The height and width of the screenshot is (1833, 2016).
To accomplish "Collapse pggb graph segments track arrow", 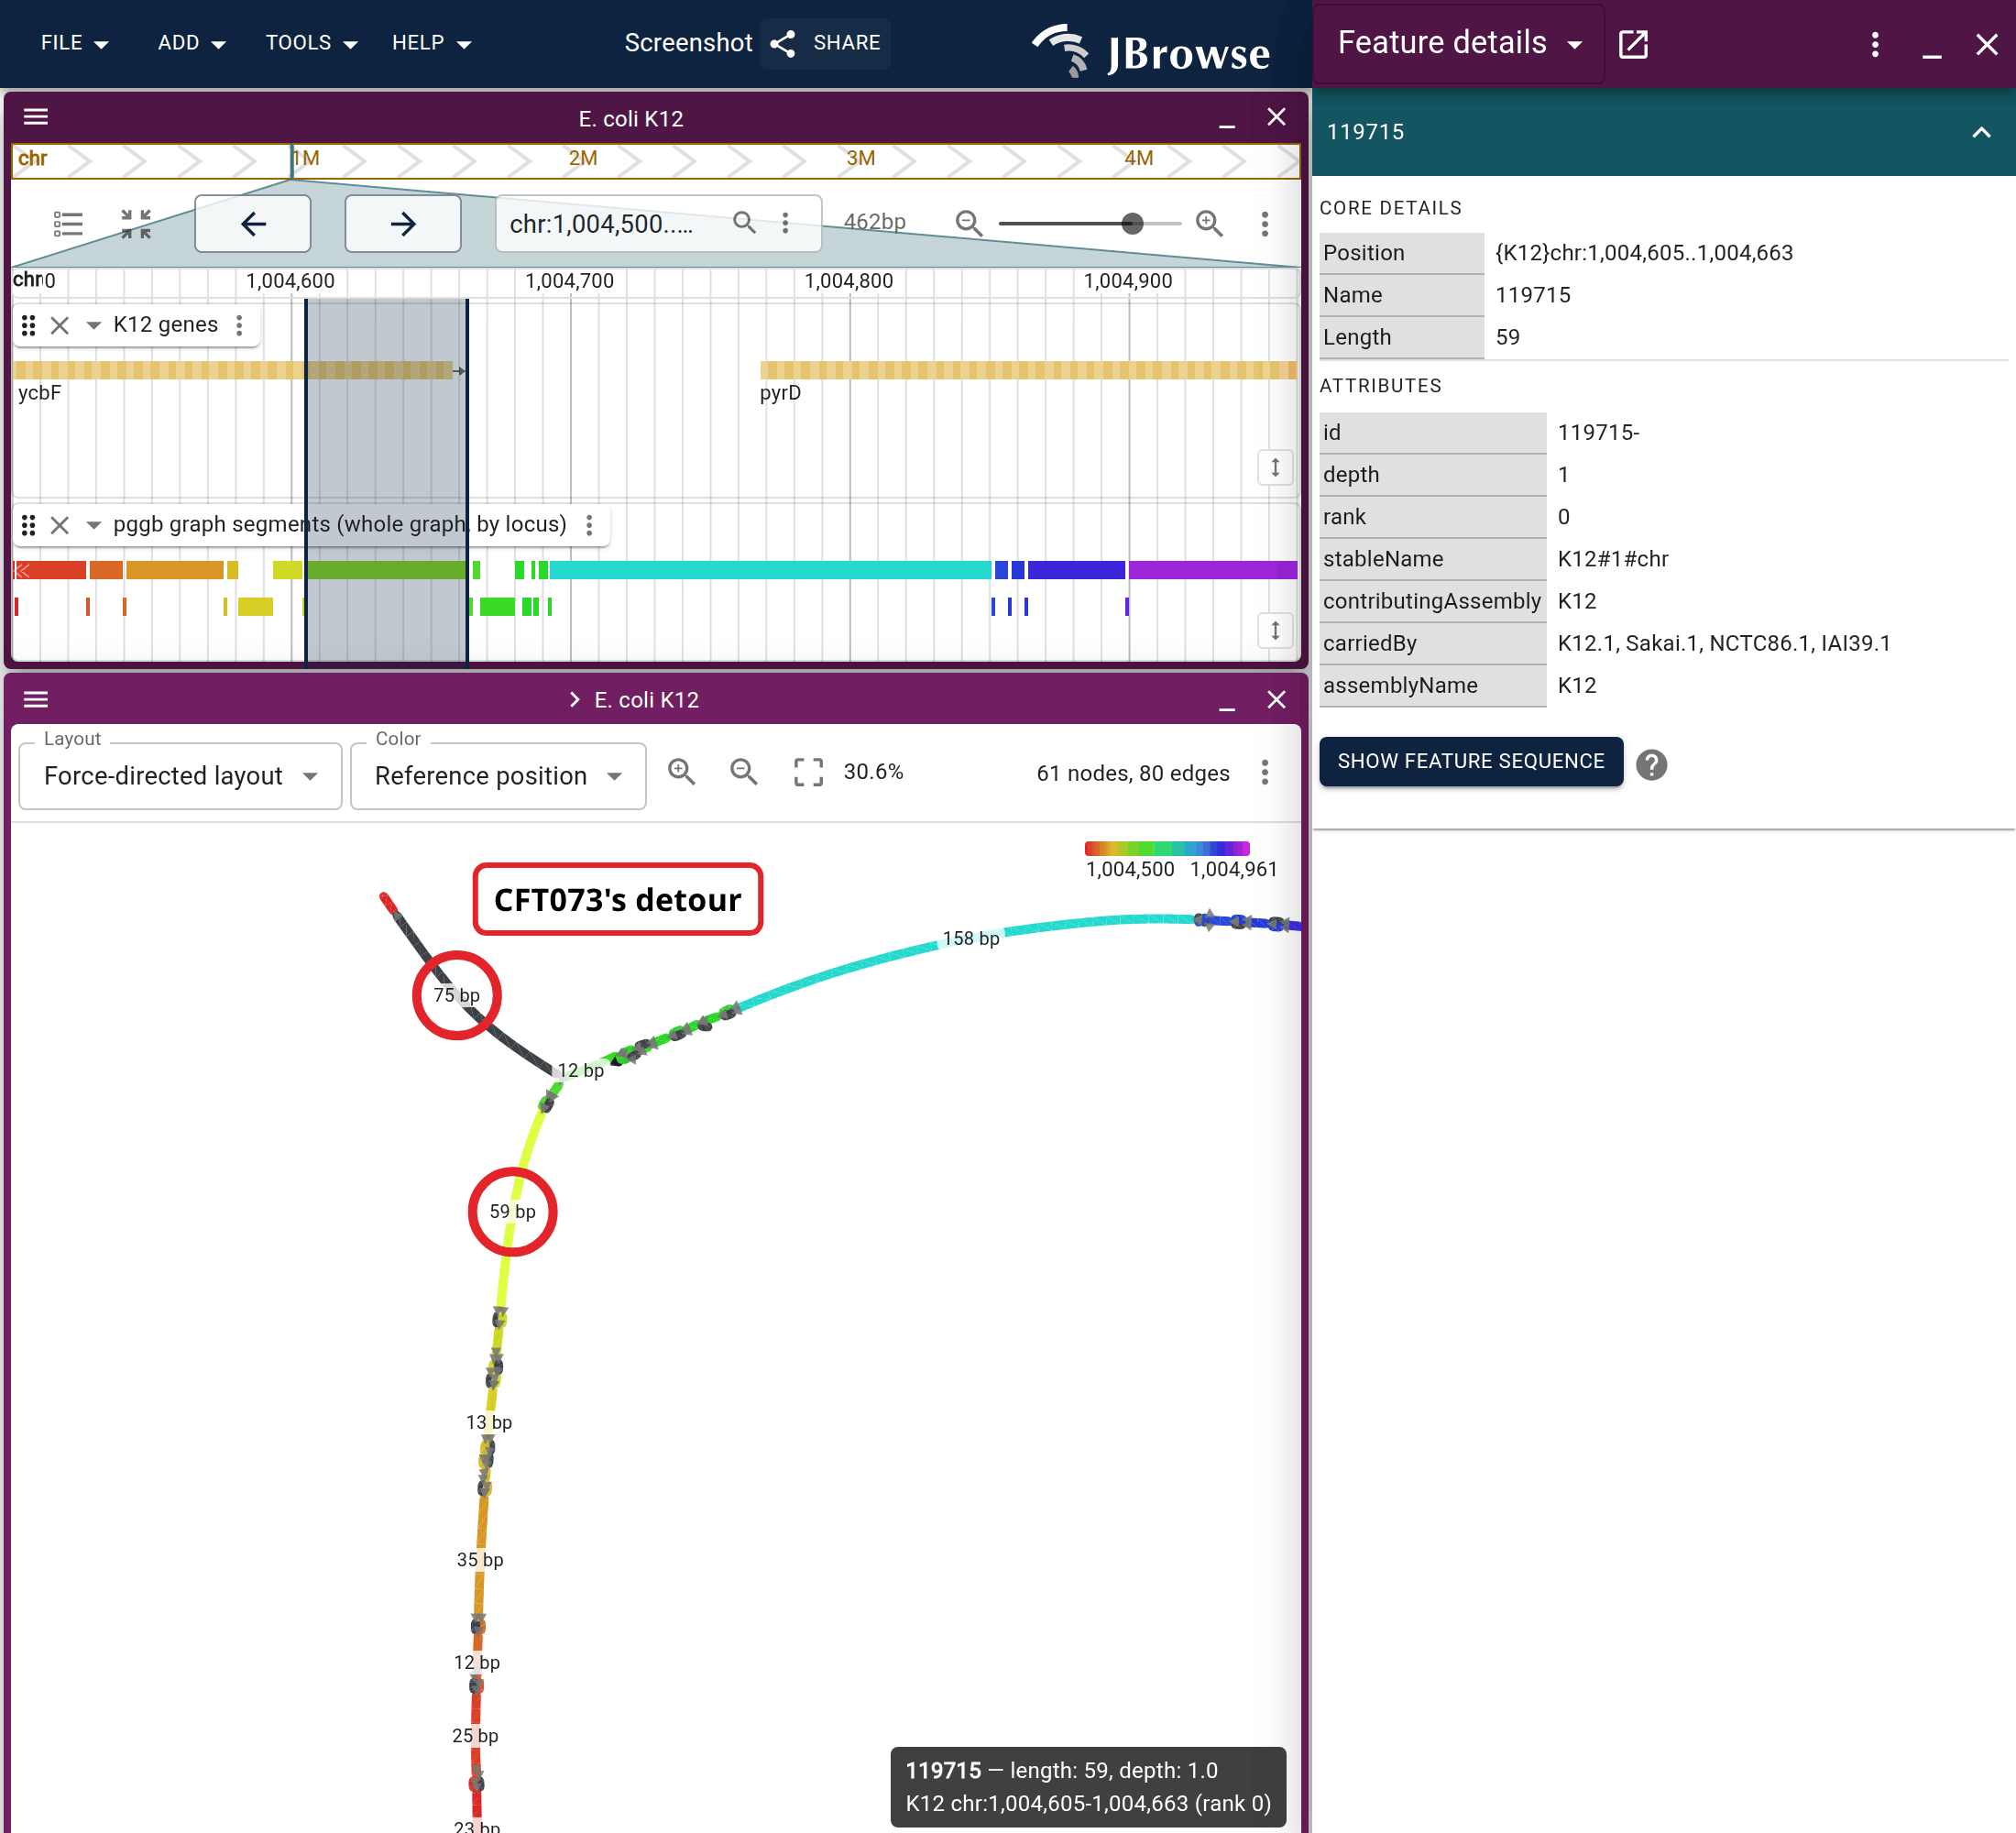I will [93, 525].
